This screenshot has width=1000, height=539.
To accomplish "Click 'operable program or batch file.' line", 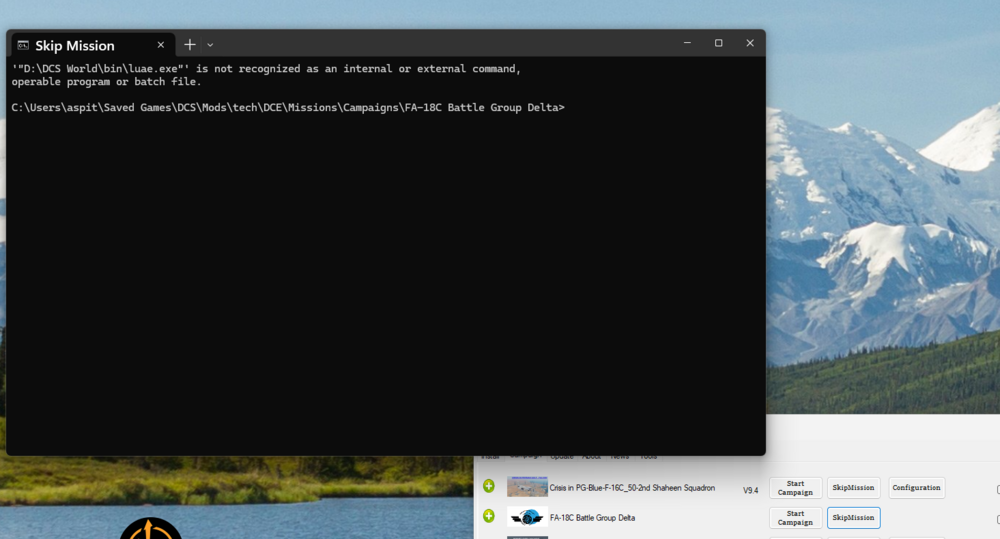I will (107, 82).
